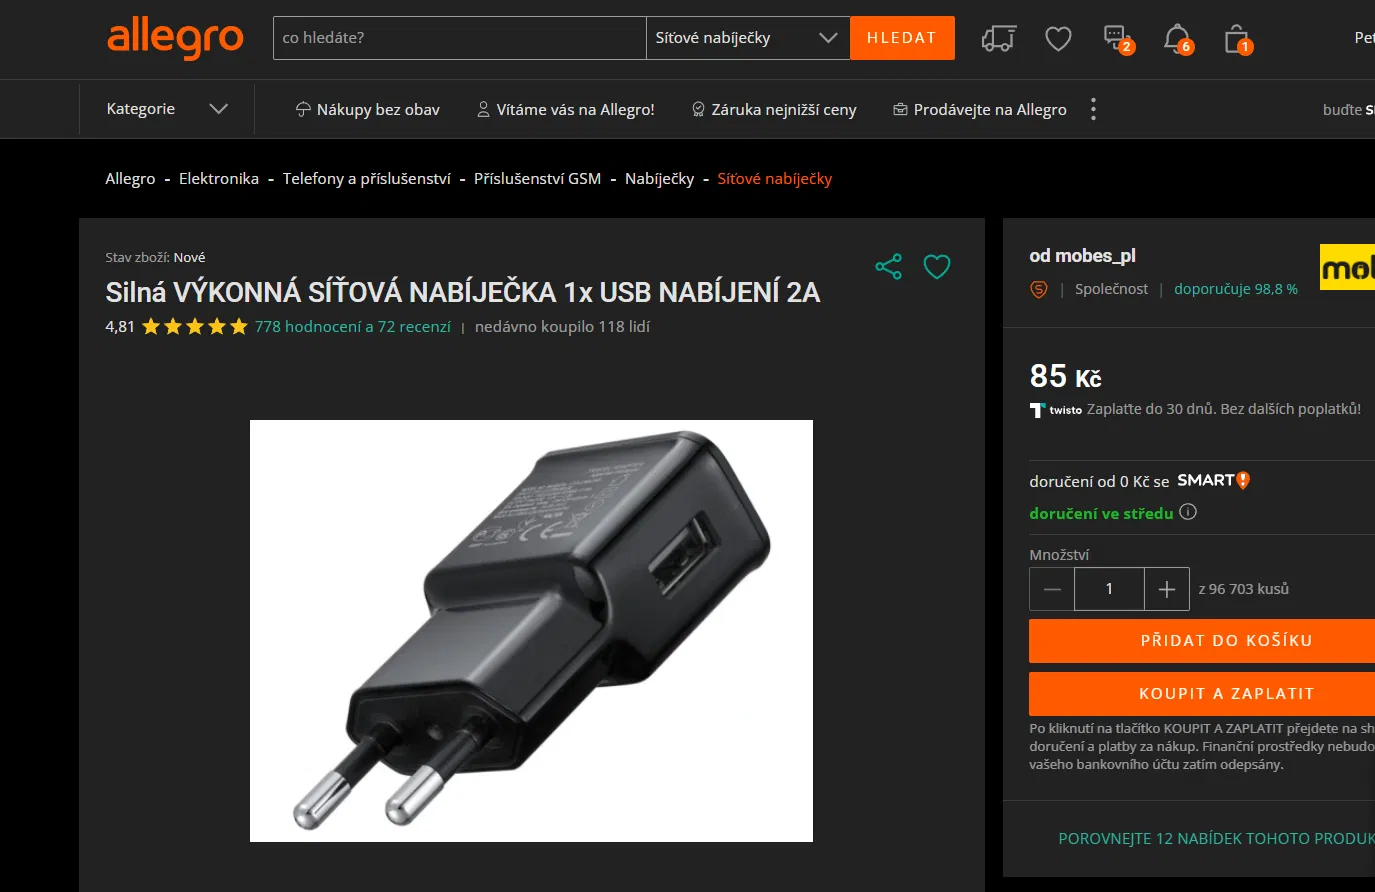Open the delivery truck icon in header

998,38
